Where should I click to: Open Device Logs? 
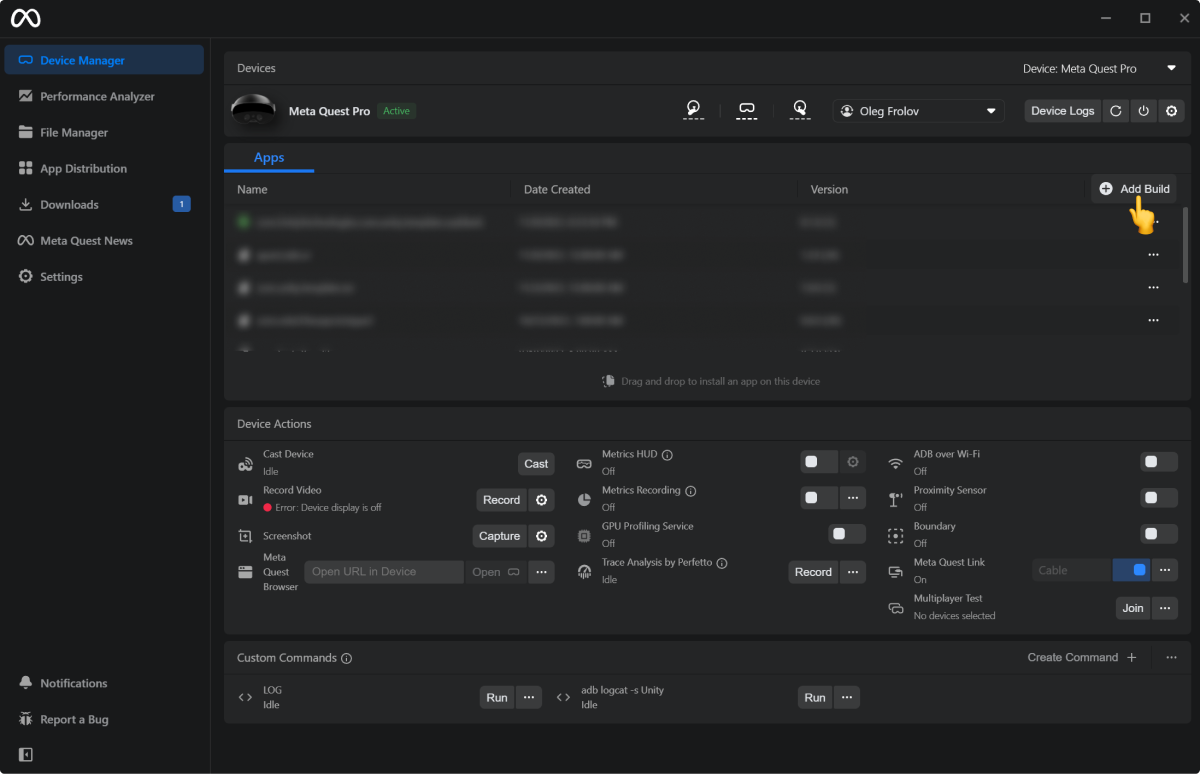coord(1063,111)
